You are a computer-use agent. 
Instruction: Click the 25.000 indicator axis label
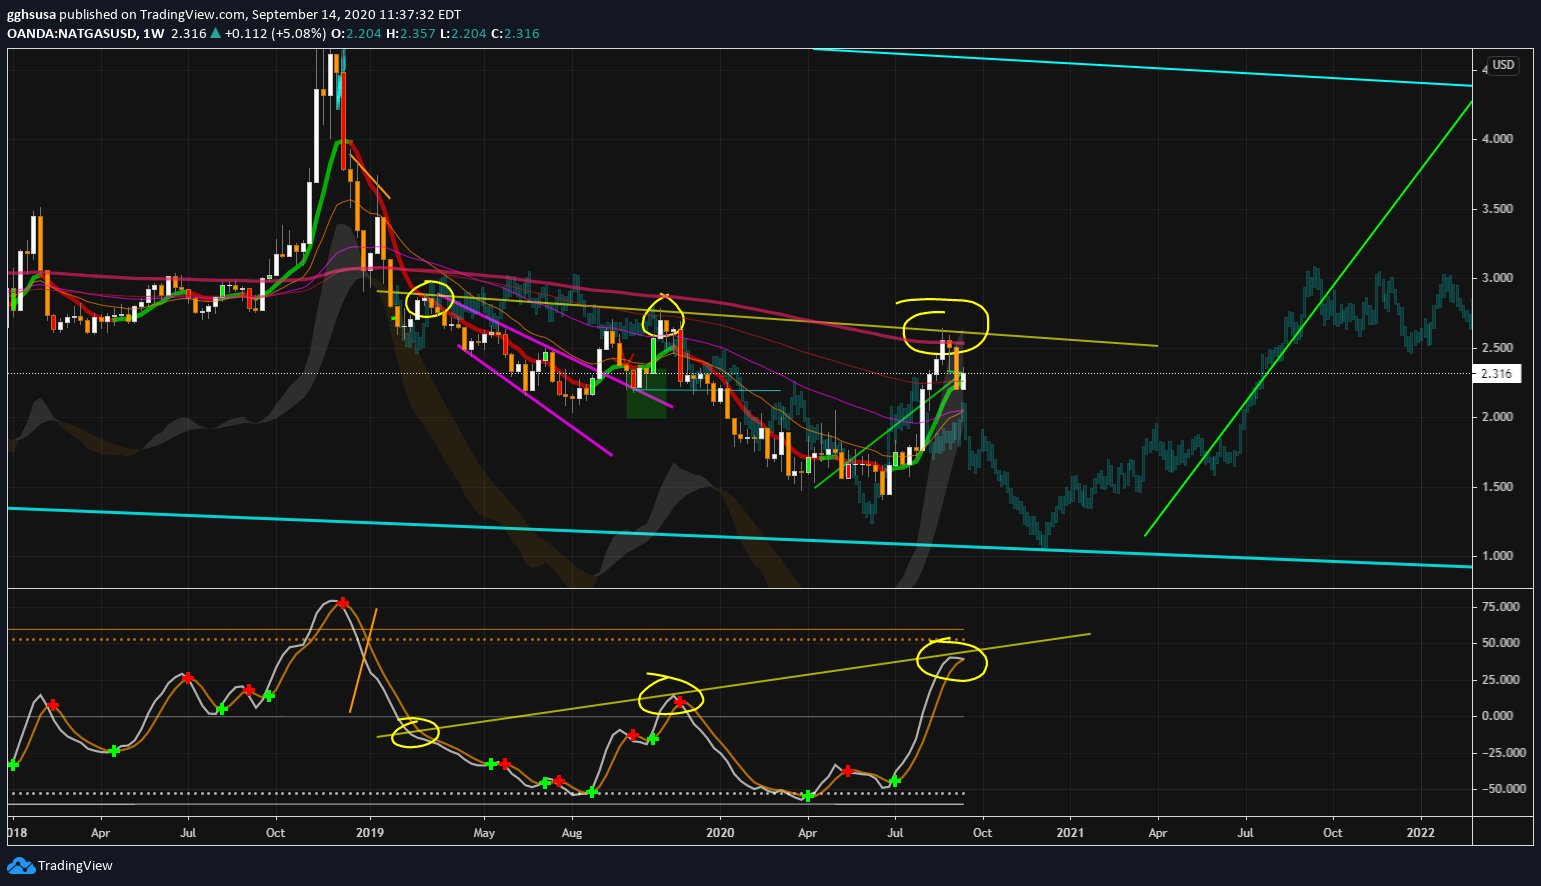(x=1501, y=680)
